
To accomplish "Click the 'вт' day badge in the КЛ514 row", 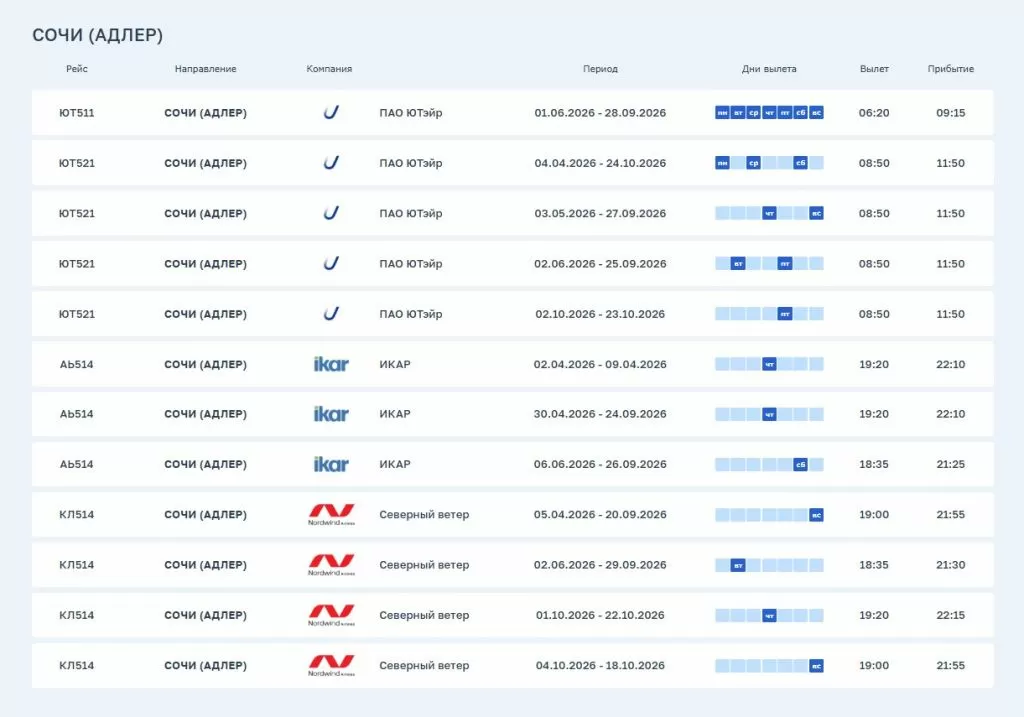I will (x=738, y=565).
